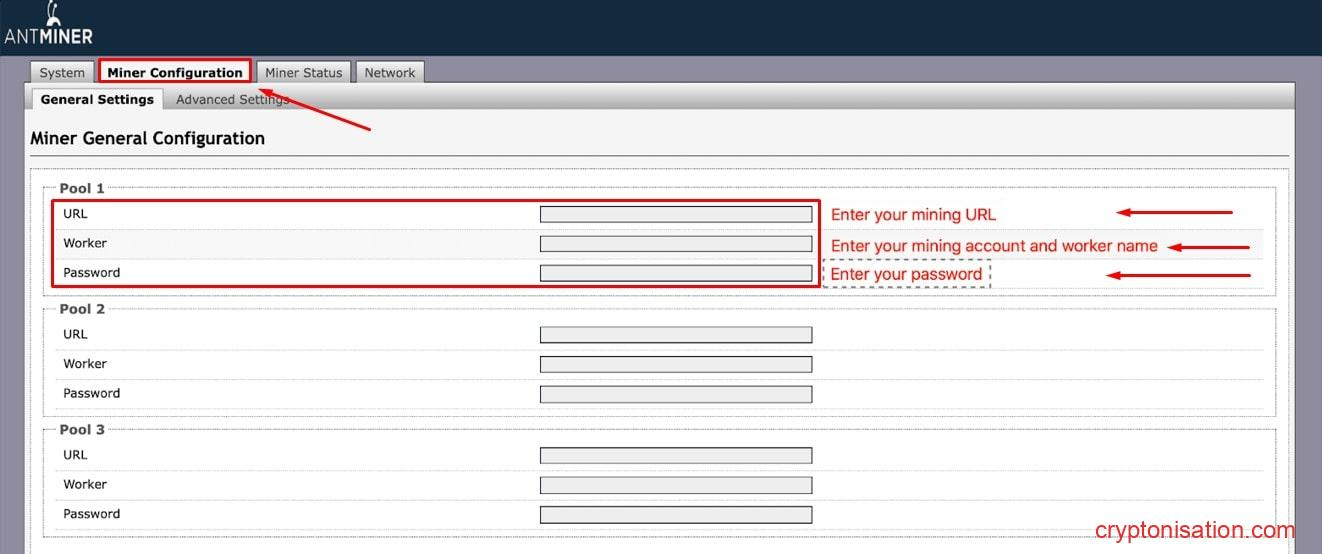Open the Network tab
Screen dimensions: 1322x554
pyautogui.click(x=389, y=73)
